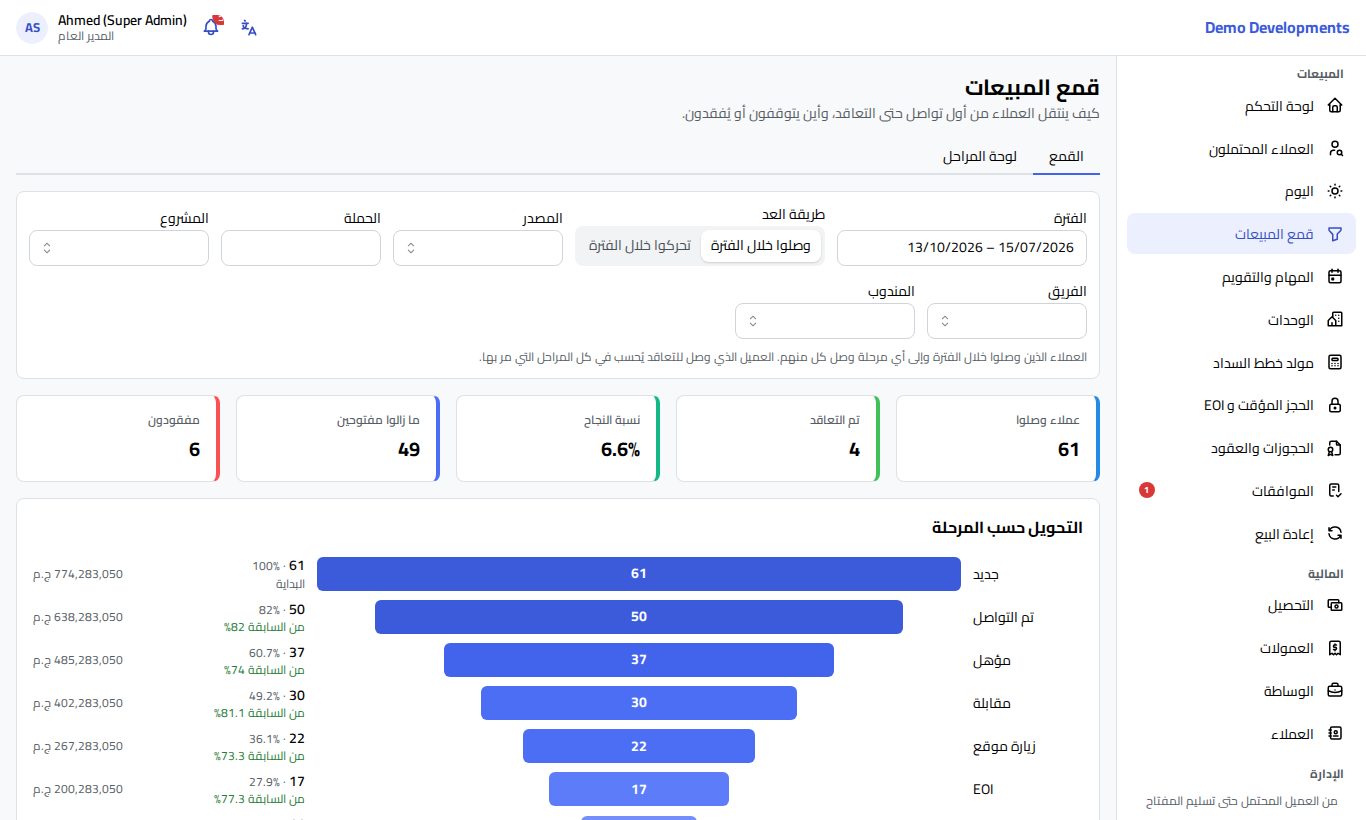The image size is (1366, 820).
Task: Click the مقابلة funnel bar showing 30
Action: point(639,703)
